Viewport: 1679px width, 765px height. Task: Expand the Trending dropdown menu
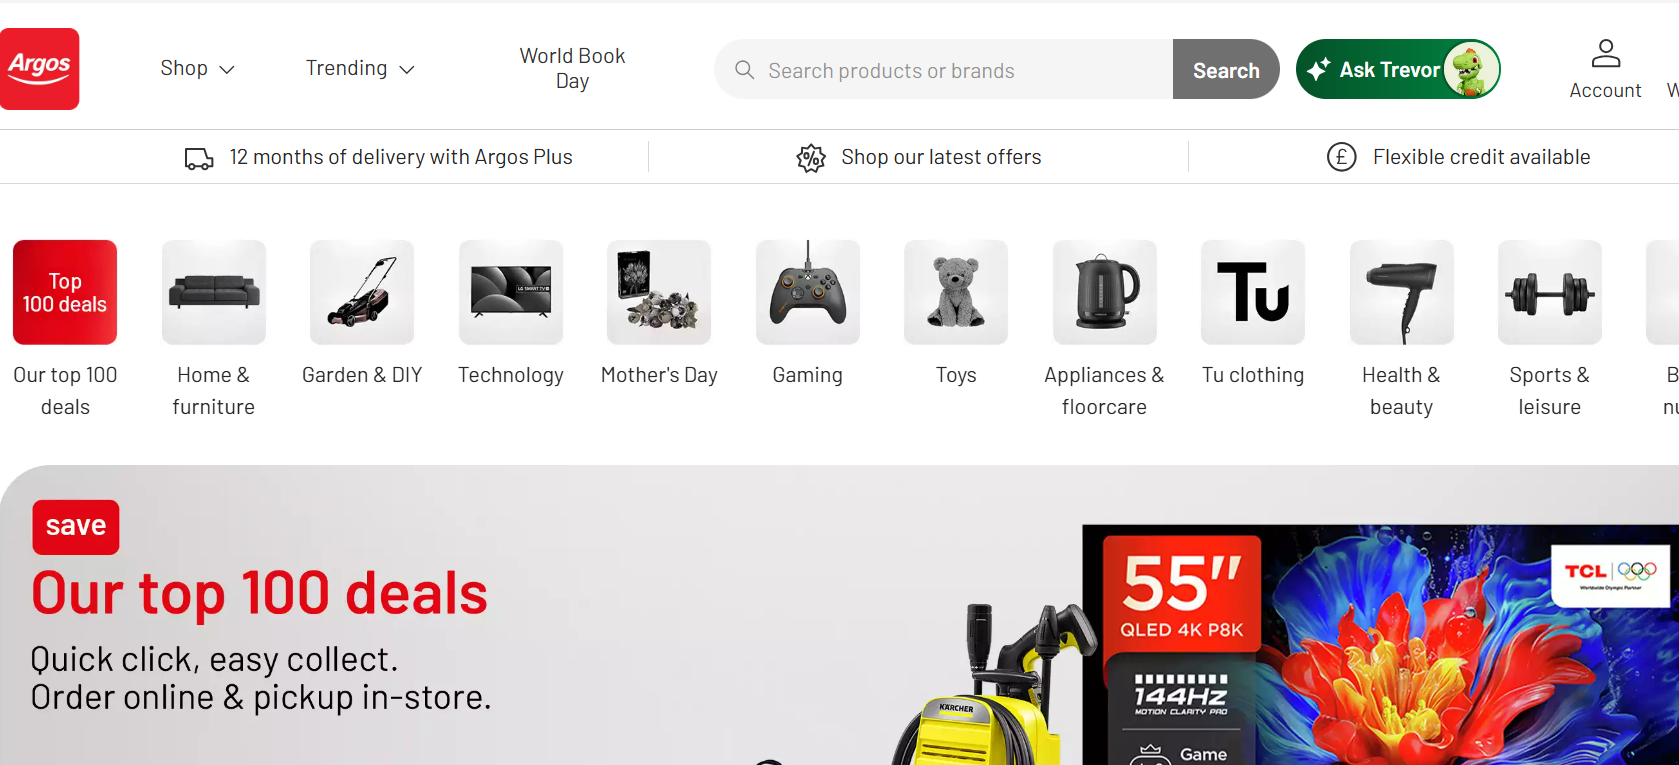(x=360, y=68)
